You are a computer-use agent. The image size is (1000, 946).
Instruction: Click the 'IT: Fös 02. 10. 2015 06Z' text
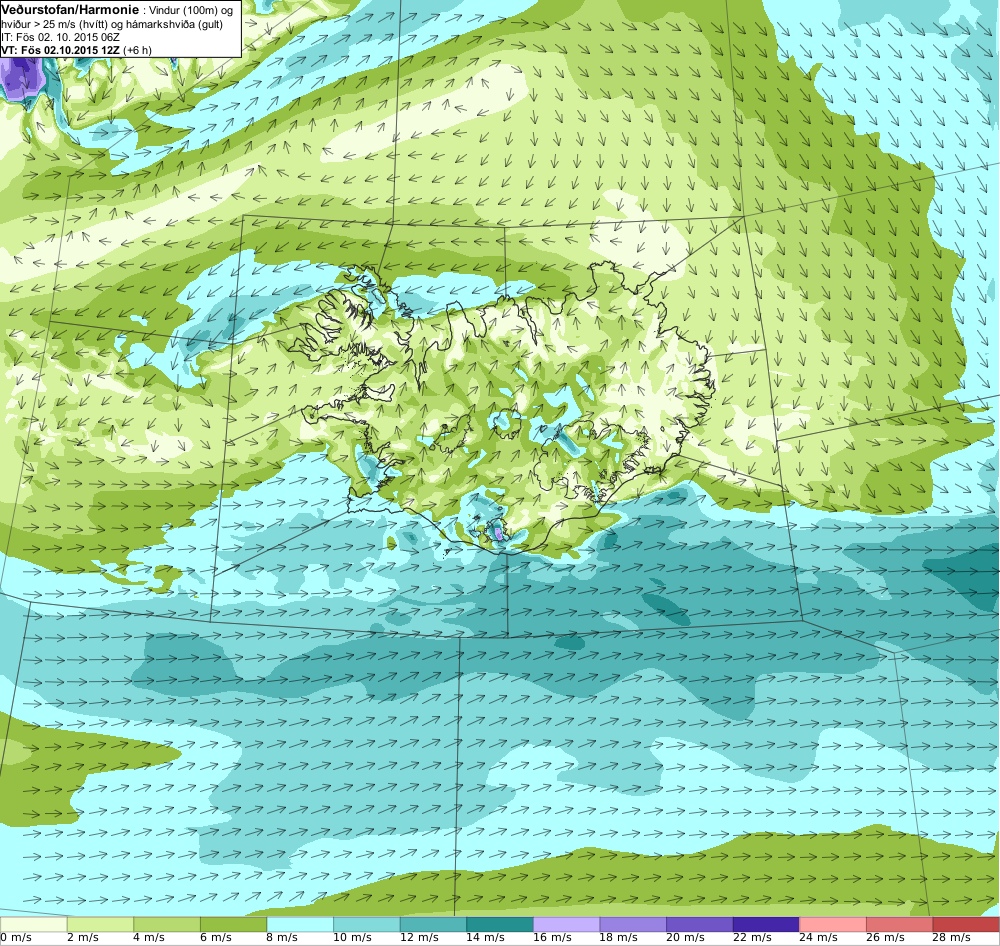(61, 37)
